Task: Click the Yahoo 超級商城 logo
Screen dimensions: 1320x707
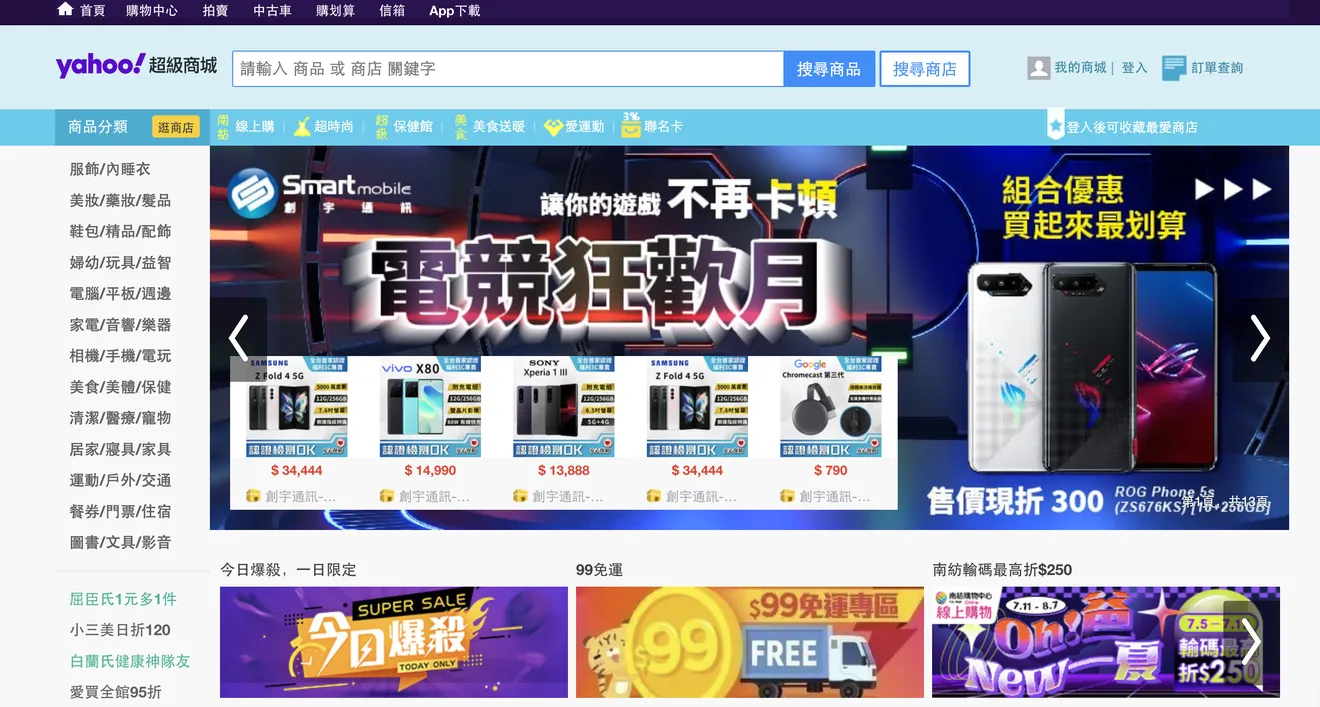Action: (137, 66)
